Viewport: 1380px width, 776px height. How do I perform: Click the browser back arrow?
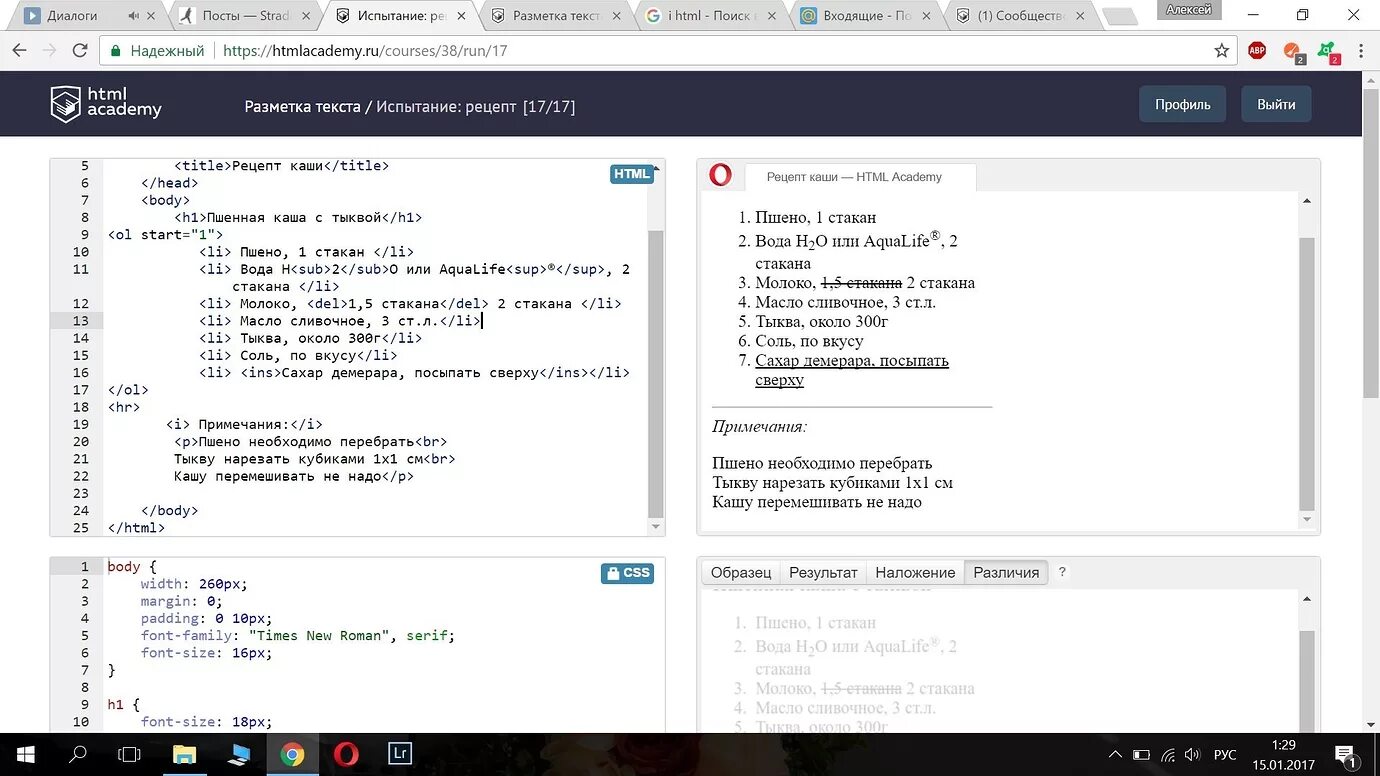pos(20,51)
